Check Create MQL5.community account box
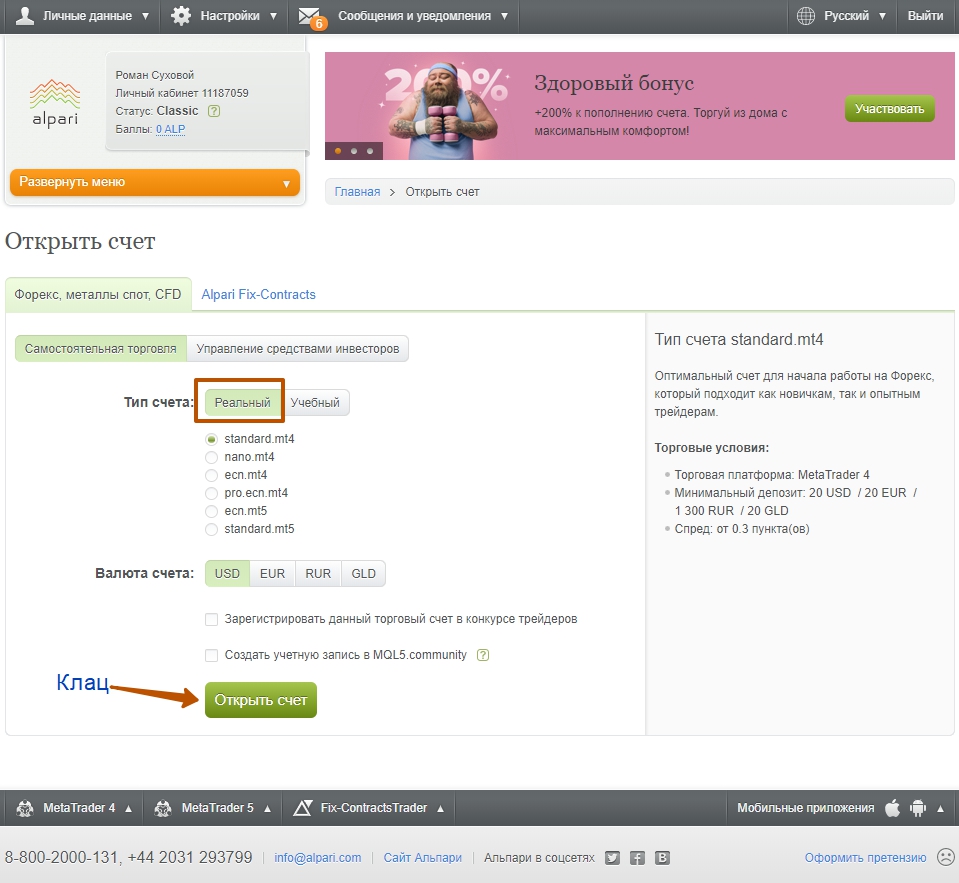The width and height of the screenshot is (959, 883). (211, 656)
